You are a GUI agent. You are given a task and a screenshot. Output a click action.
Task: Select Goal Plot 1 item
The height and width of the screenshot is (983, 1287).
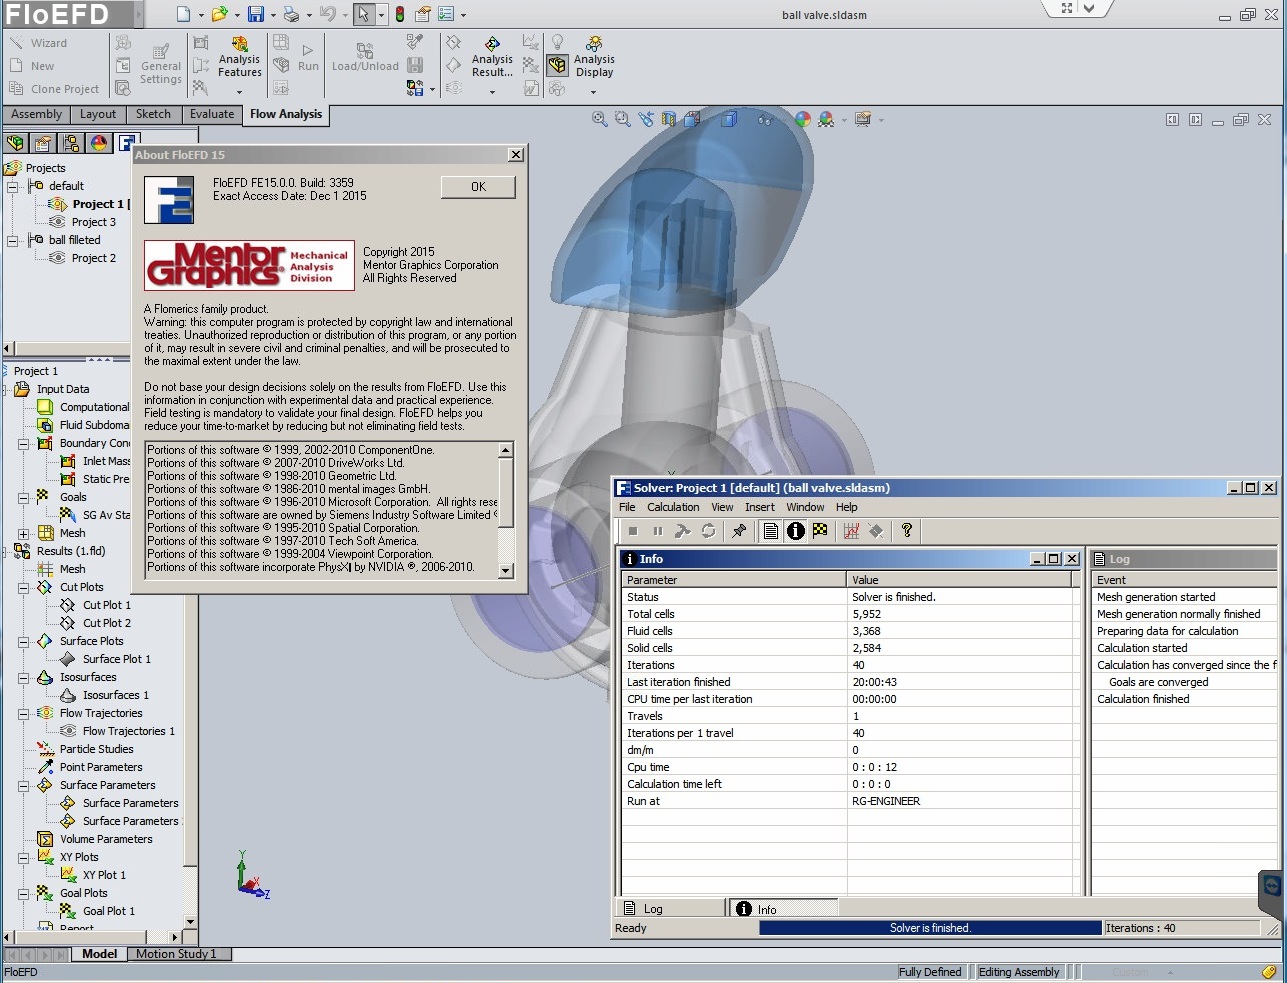point(109,911)
